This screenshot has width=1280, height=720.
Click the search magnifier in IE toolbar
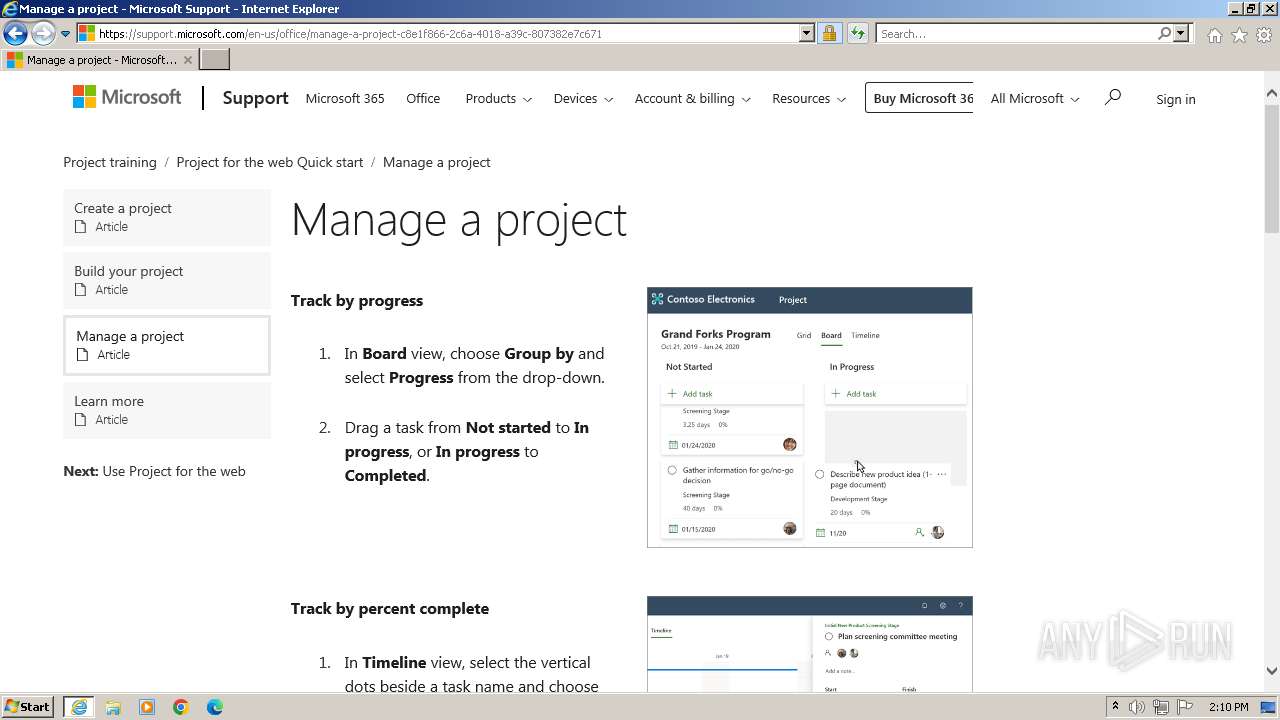coord(1164,33)
